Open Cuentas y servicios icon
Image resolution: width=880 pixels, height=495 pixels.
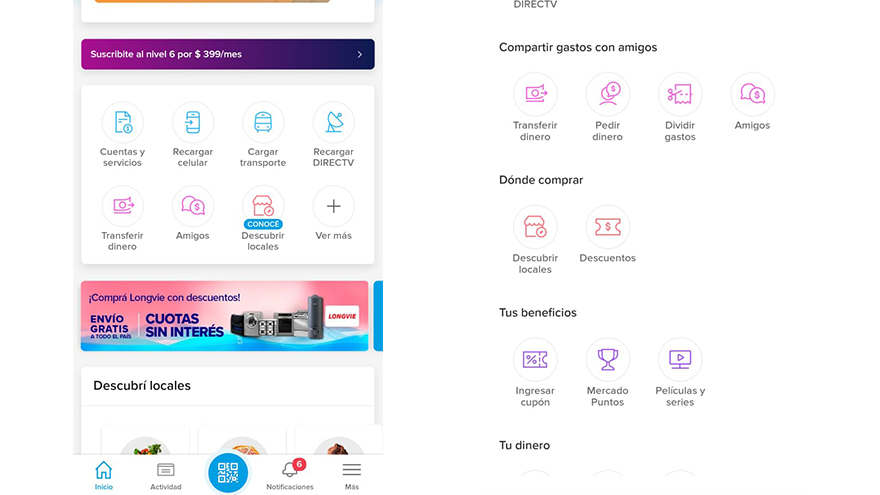pos(122,123)
